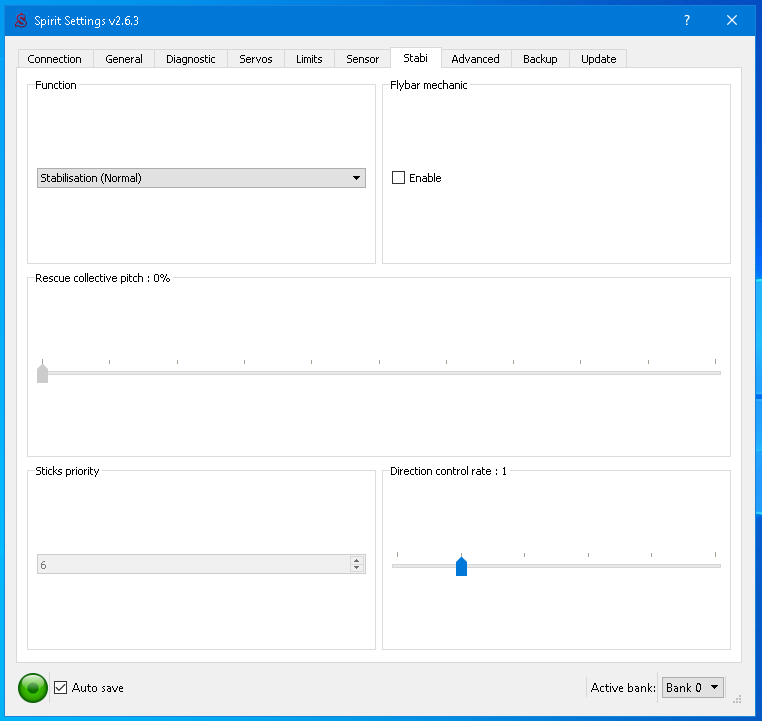This screenshot has height=721, width=762.
Task: Go to the Diagnostic tab
Action: (x=191, y=59)
